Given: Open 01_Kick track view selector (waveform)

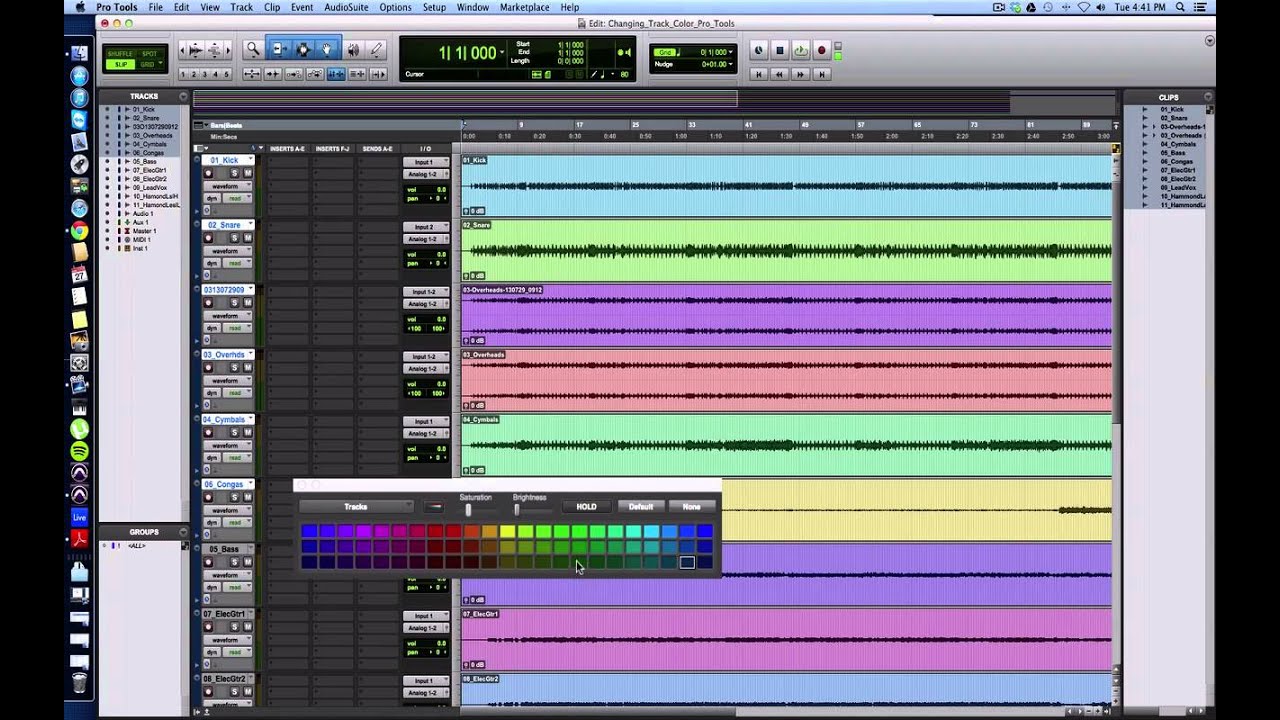Looking at the screenshot, I should coord(226,186).
